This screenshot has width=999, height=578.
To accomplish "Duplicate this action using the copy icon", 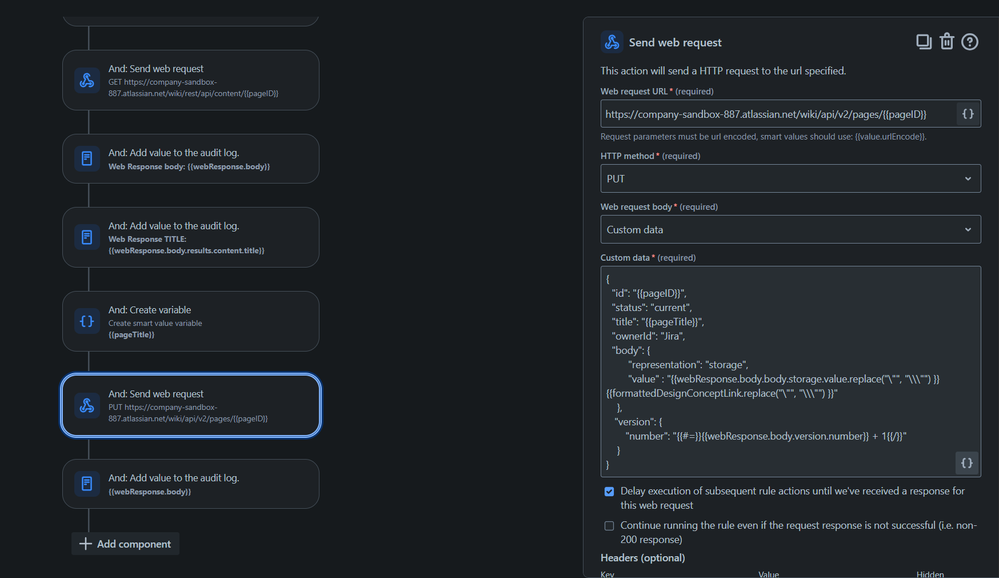I will 924,42.
